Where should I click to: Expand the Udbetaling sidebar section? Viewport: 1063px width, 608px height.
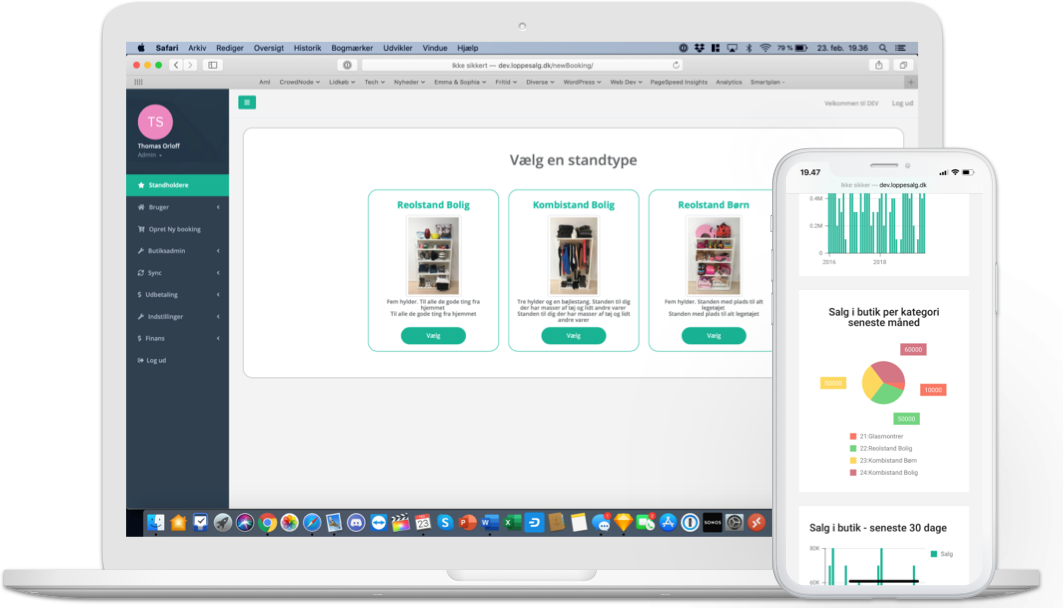[218, 295]
